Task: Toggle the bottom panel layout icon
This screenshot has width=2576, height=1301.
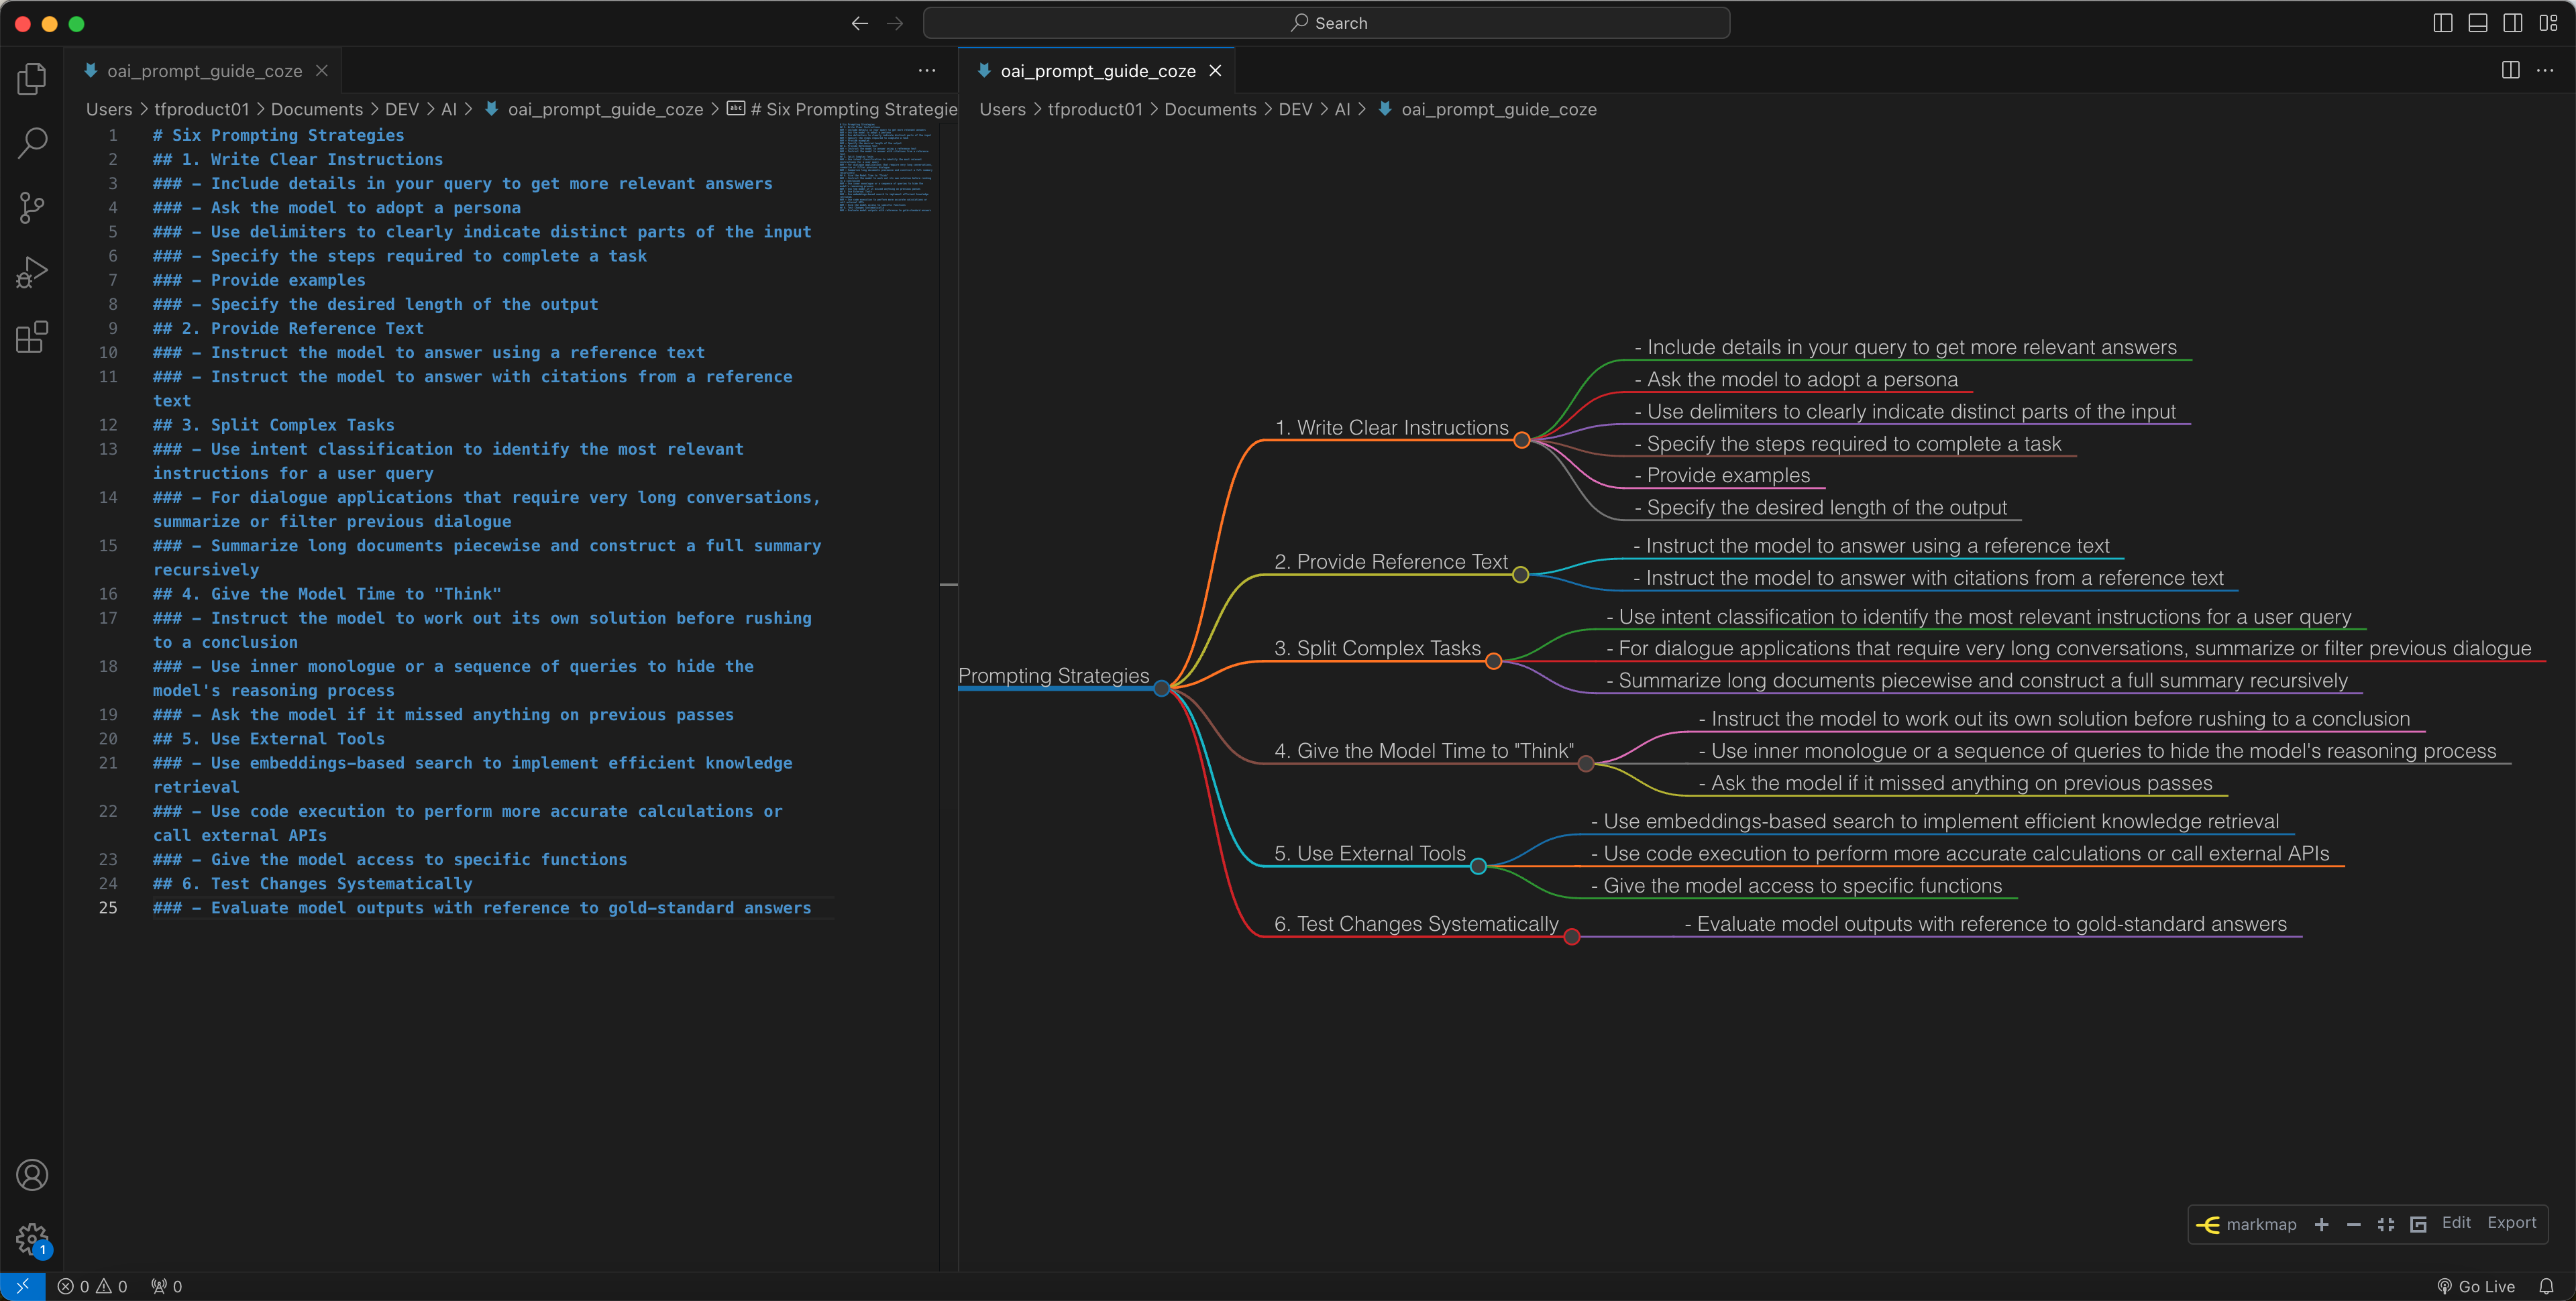Action: [x=2477, y=23]
